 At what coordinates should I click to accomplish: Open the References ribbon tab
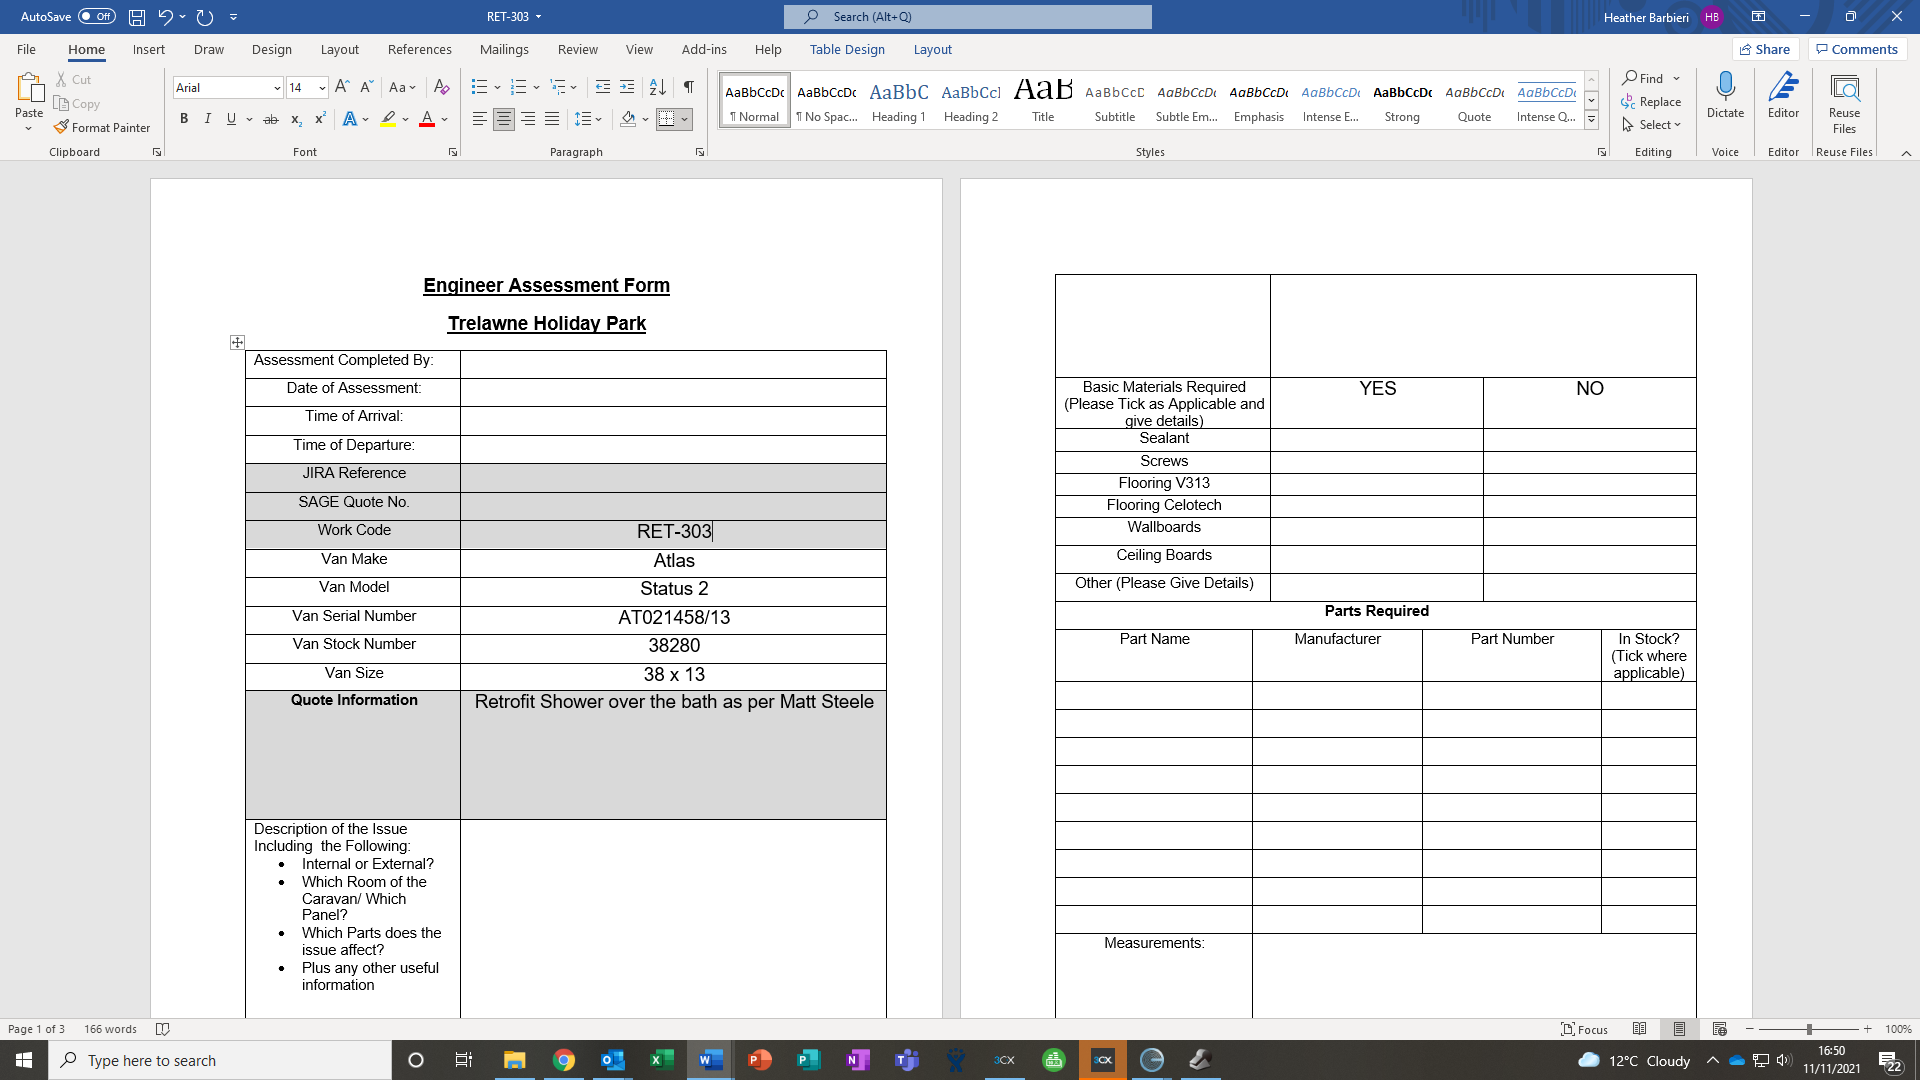tap(419, 49)
